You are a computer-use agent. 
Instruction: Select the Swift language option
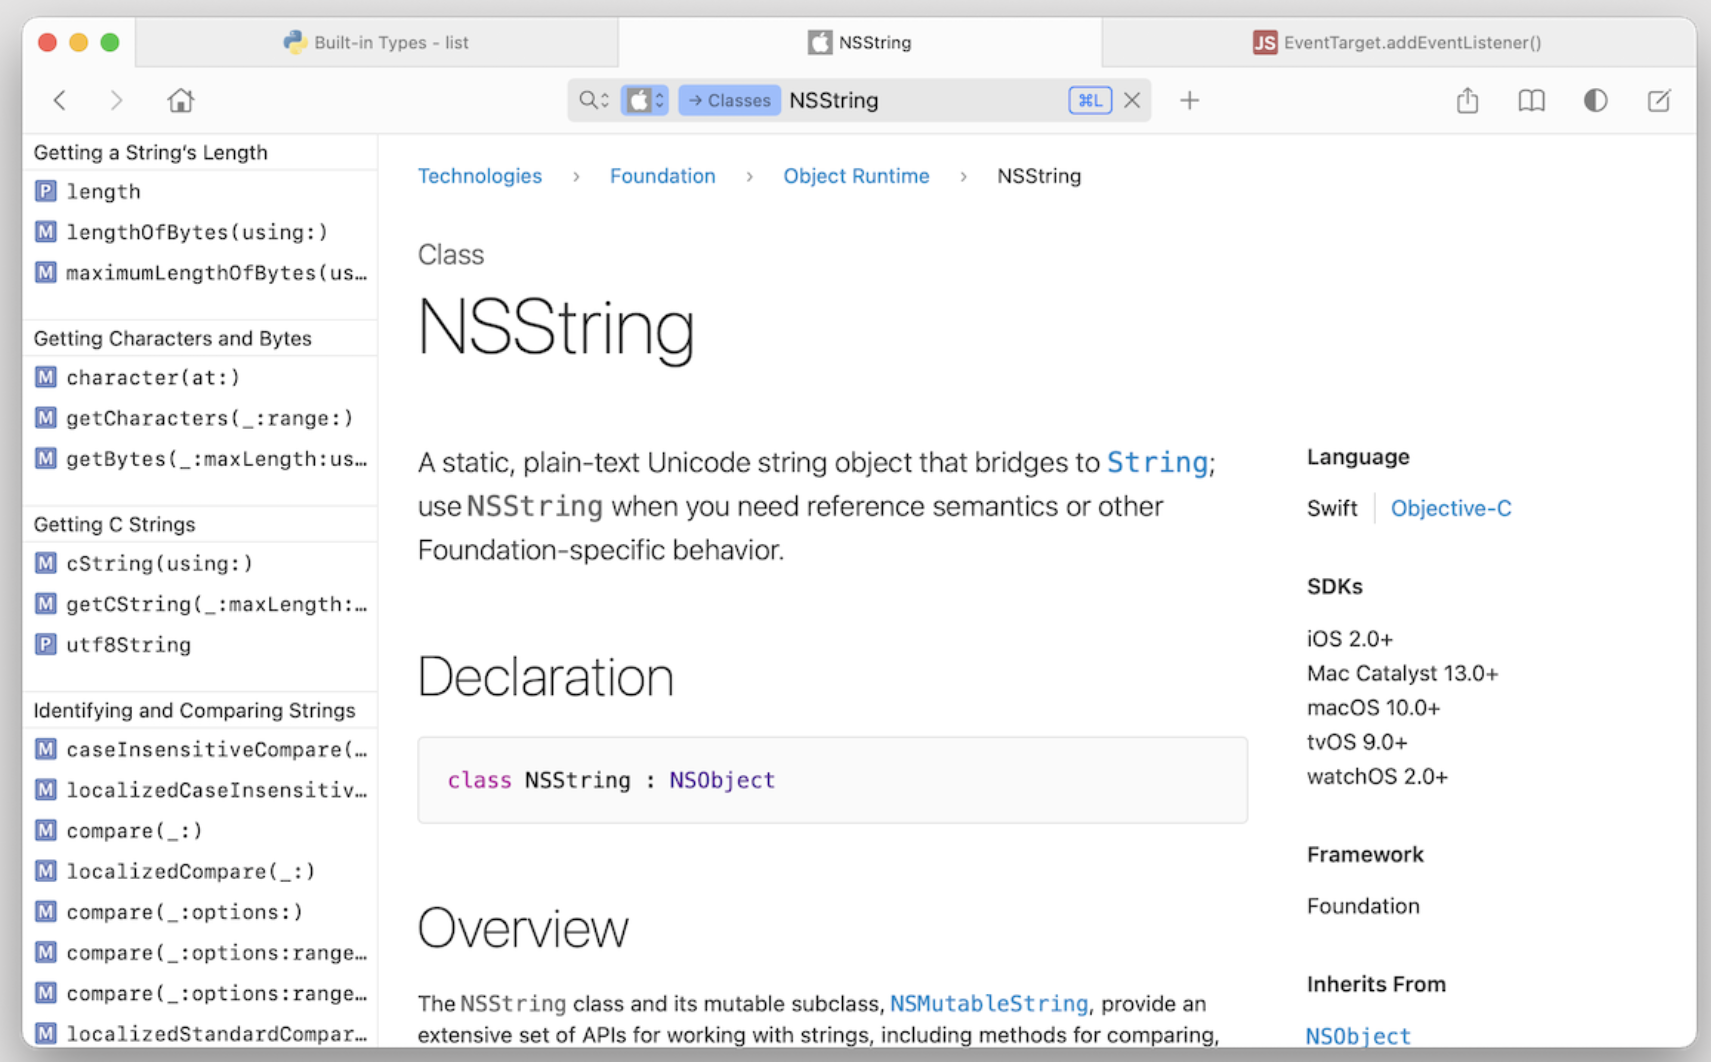pyautogui.click(x=1331, y=508)
